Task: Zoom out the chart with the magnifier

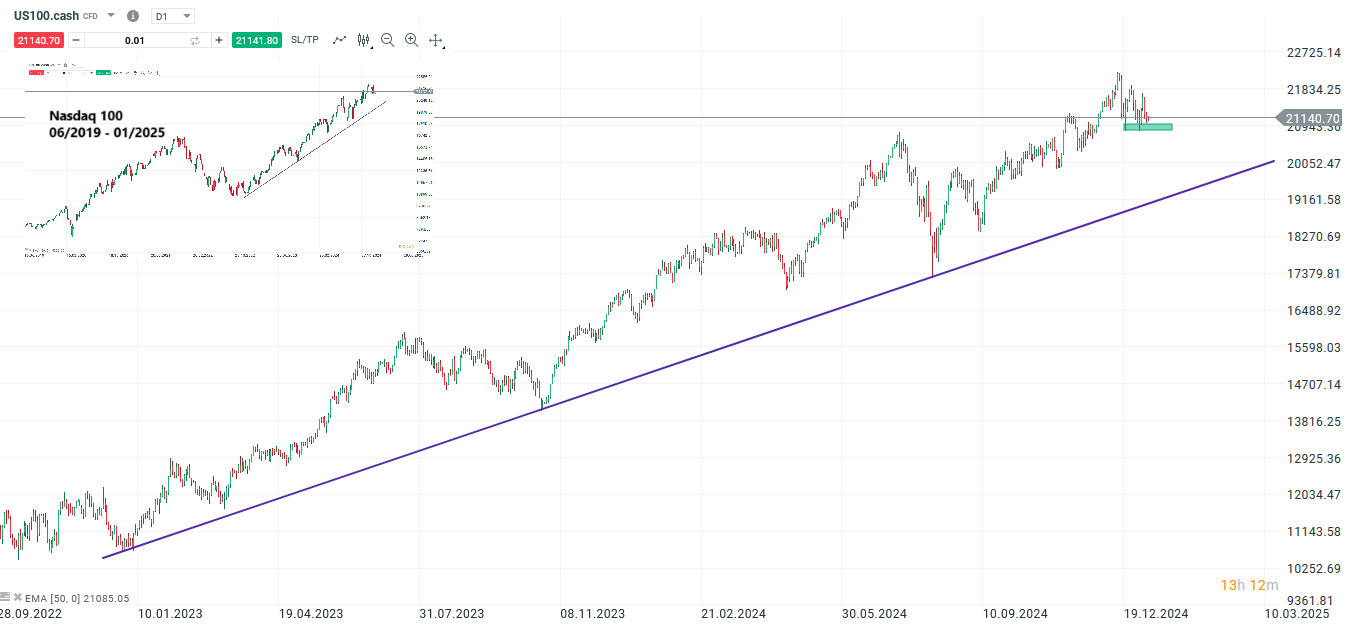Action: tap(388, 40)
